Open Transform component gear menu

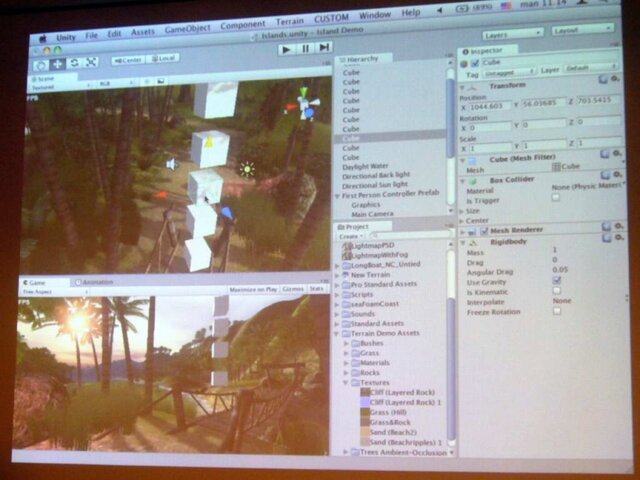coord(615,79)
